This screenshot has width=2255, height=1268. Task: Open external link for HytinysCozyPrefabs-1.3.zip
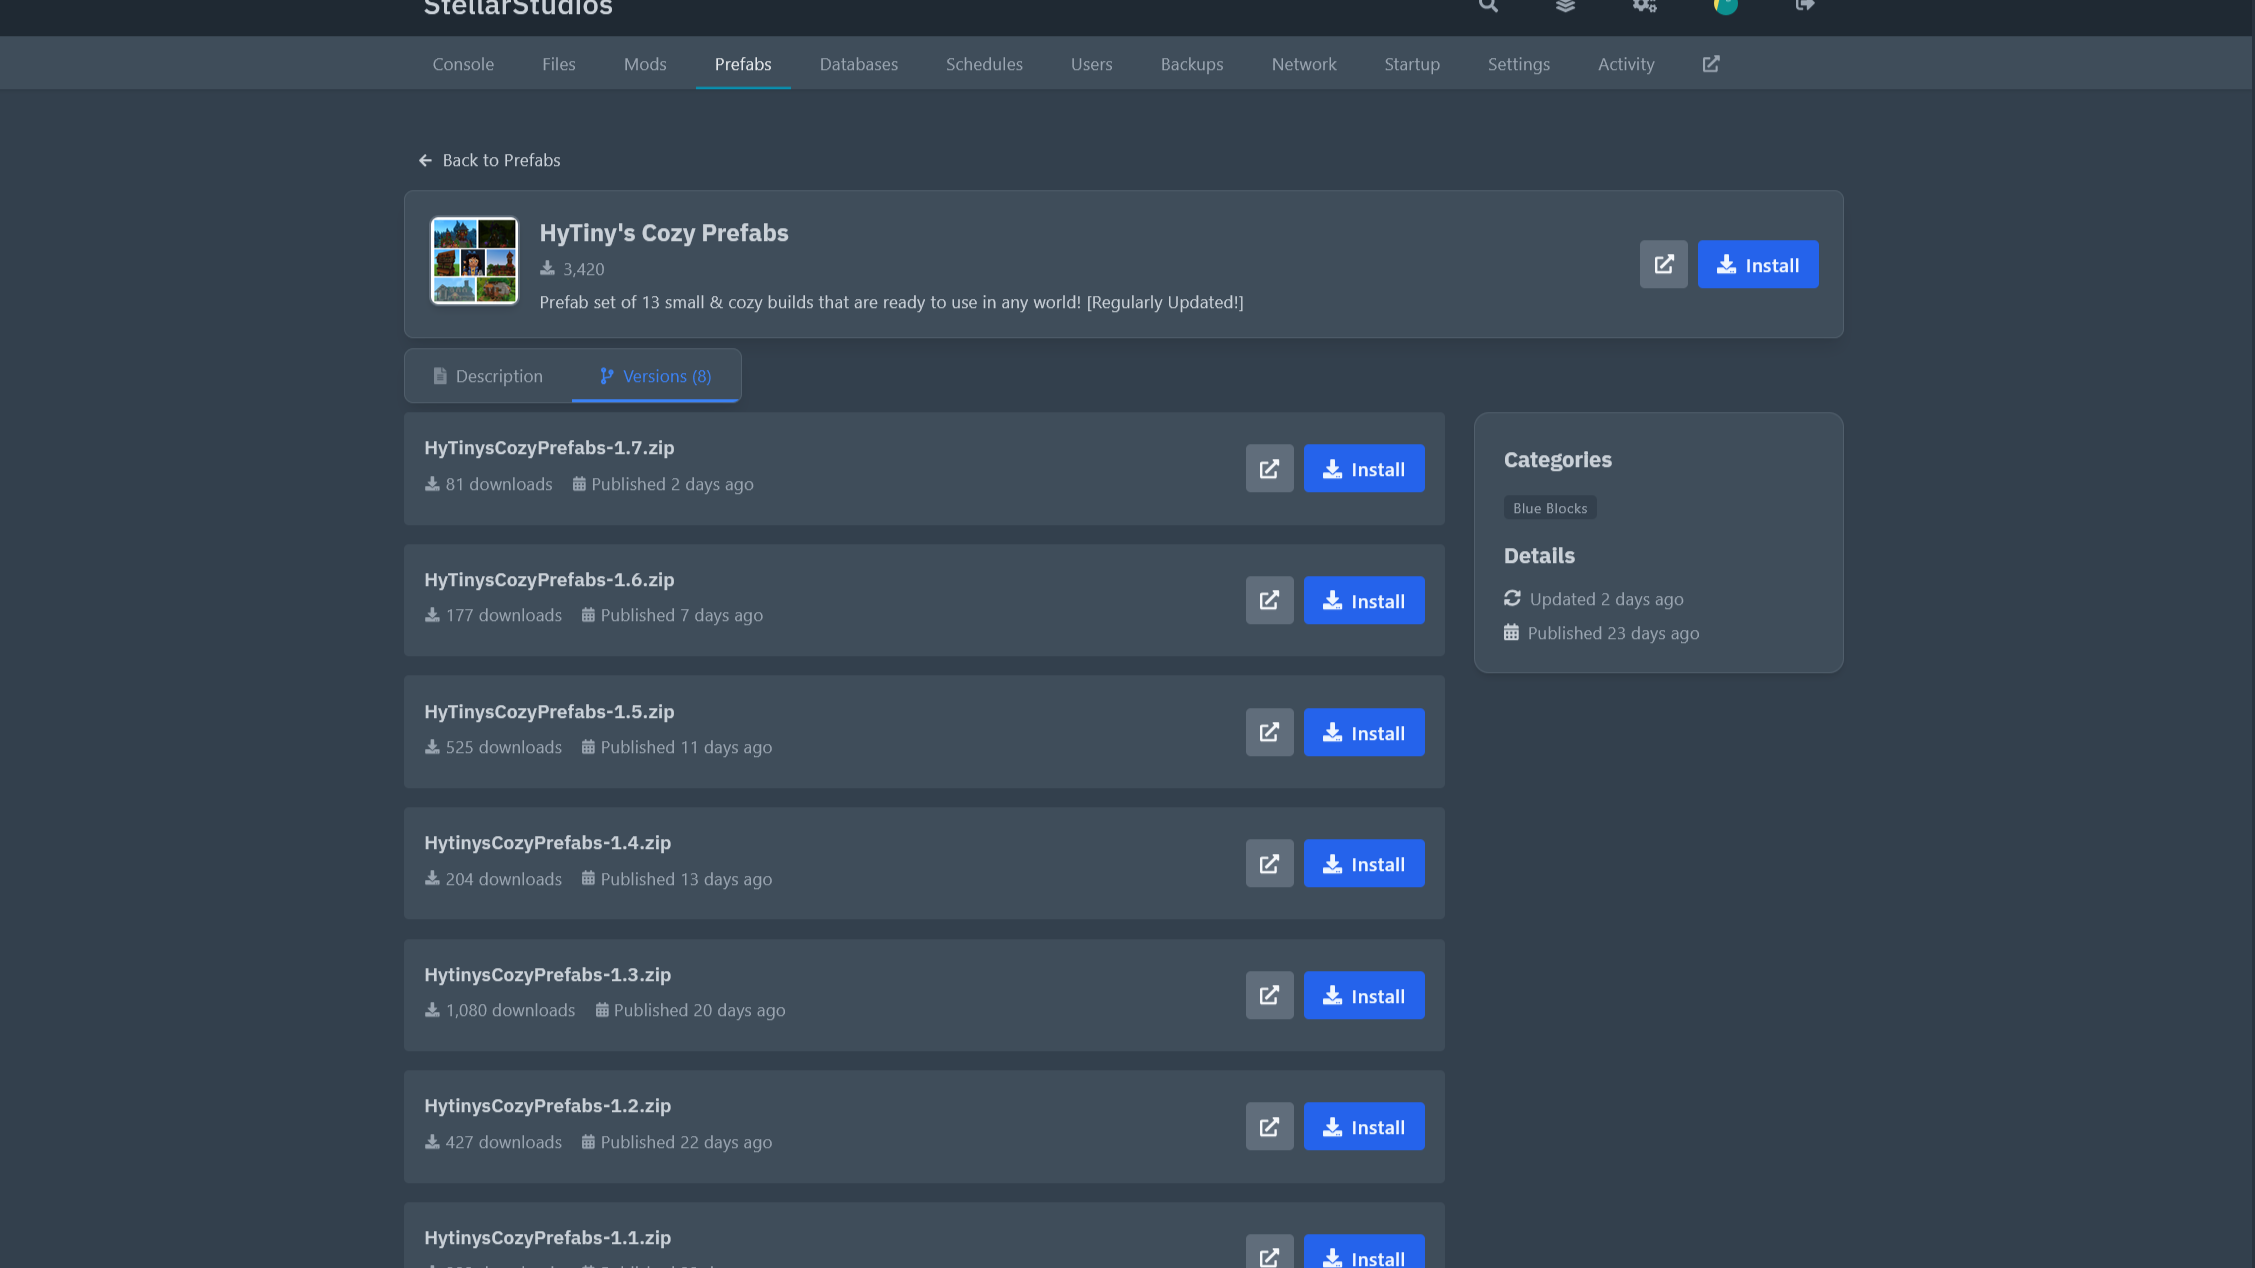point(1269,996)
